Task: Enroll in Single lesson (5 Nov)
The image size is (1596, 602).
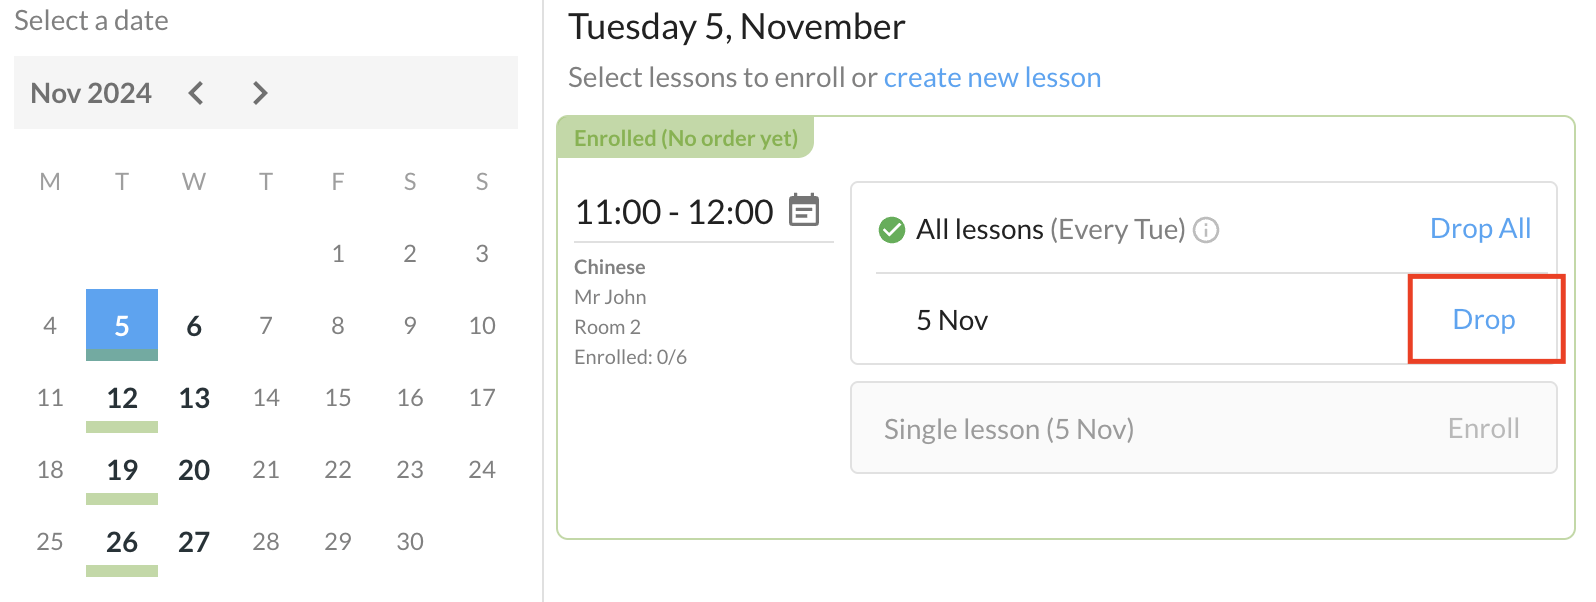Action: [x=1483, y=429]
